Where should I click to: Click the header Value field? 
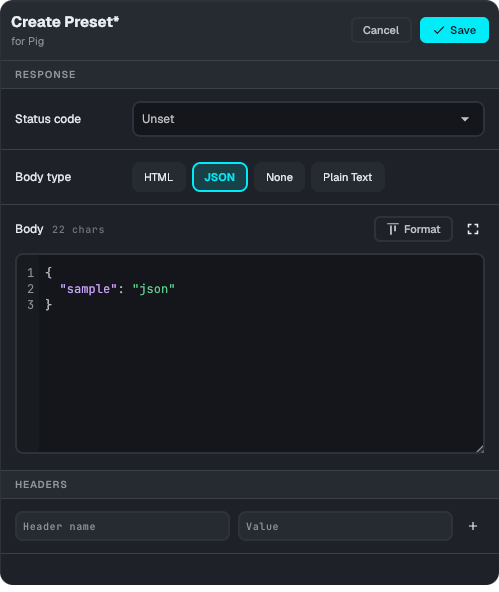click(x=345, y=526)
